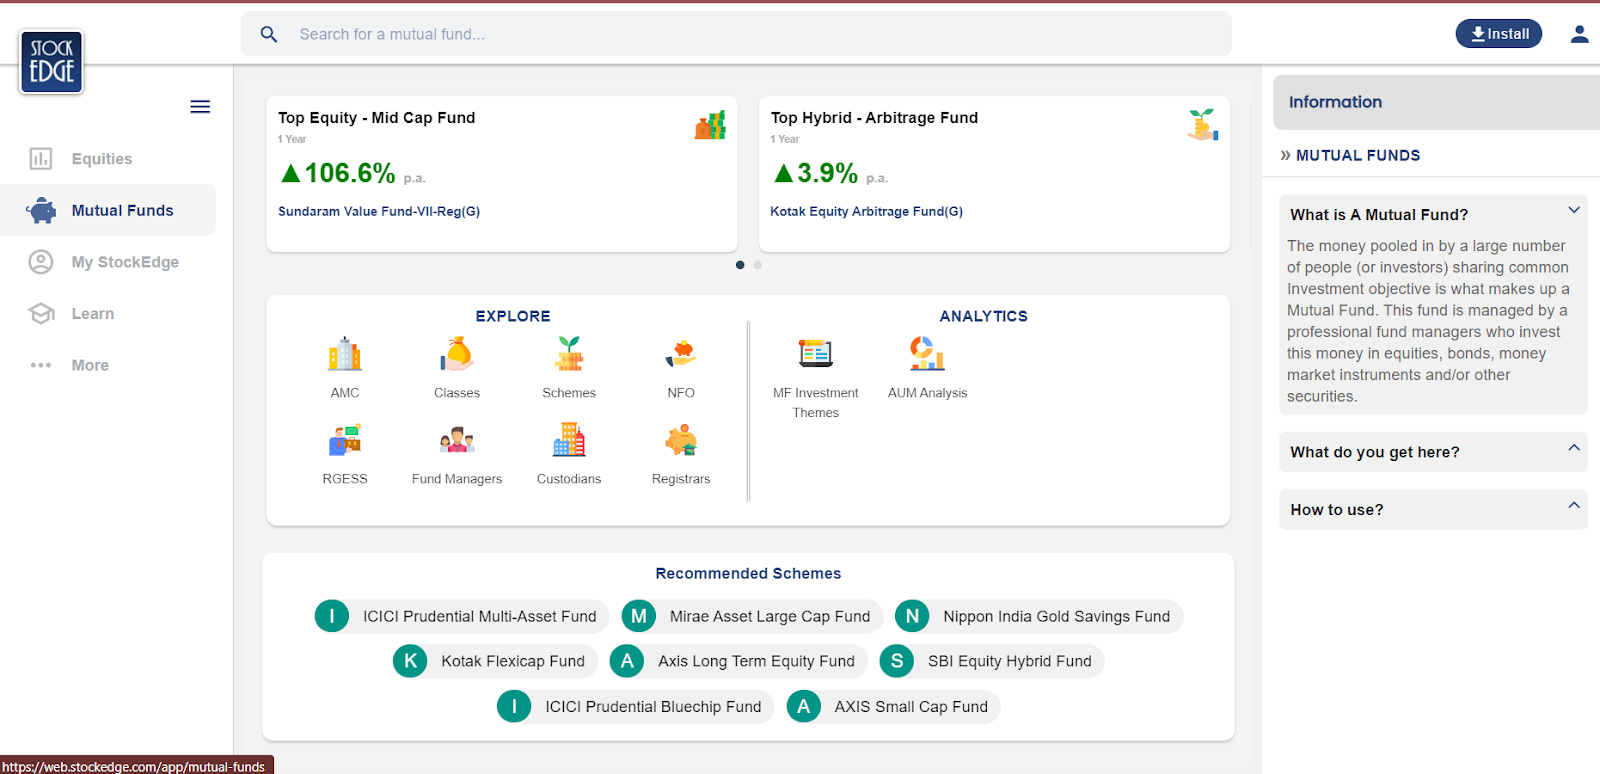Viewport: 1600px width, 774px height.
Task: Click the 106.6% return value
Action: [x=349, y=173]
